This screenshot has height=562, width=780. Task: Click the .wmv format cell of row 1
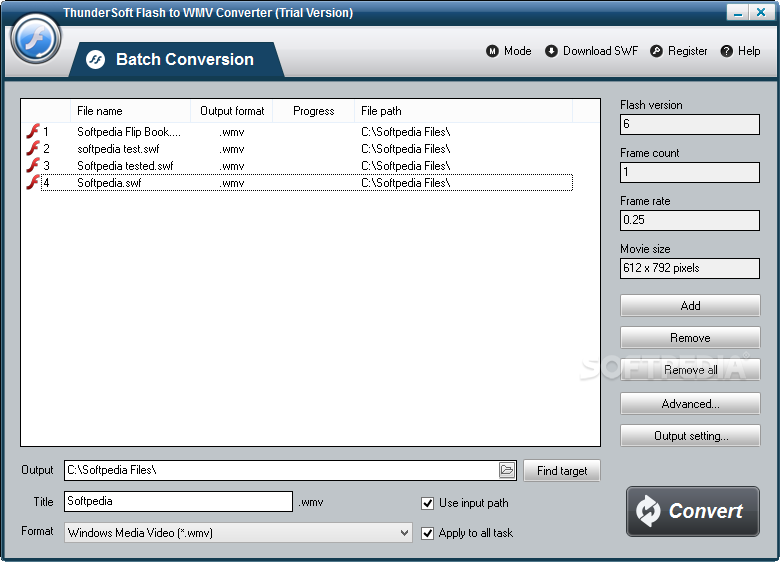[232, 132]
